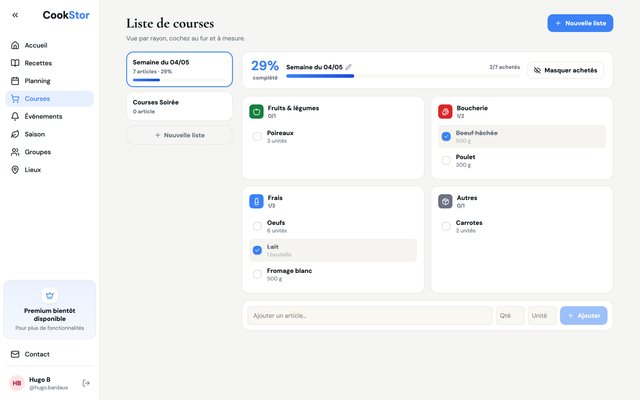The width and height of the screenshot is (640, 400).
Task: Click the Premium bientôt disponible card
Action: pos(50,309)
